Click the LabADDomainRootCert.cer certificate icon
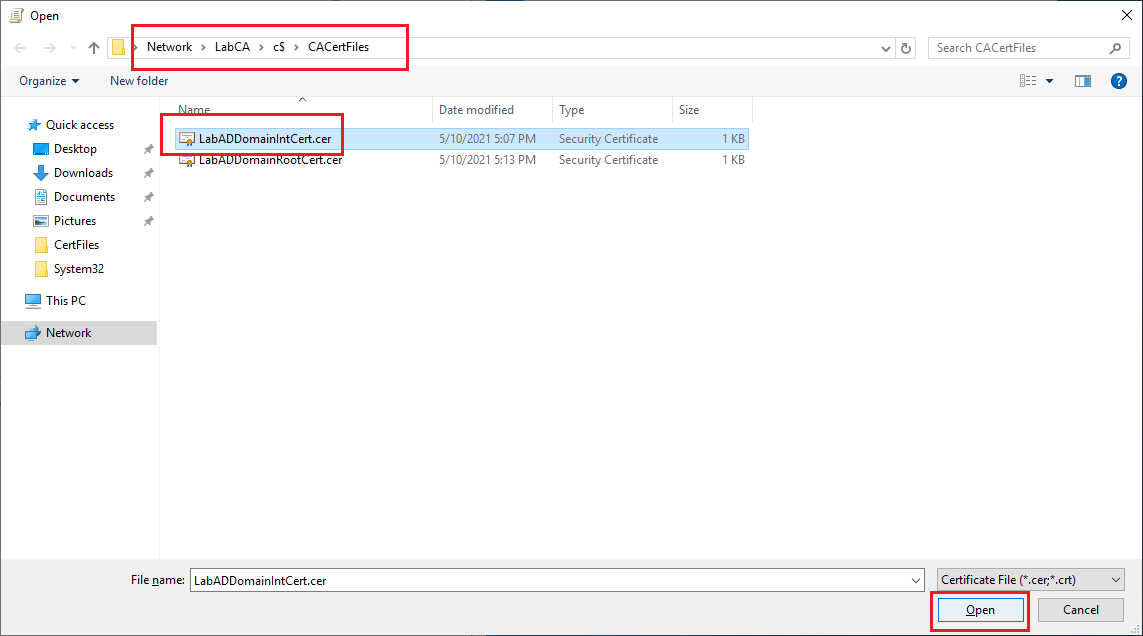This screenshot has height=636, width=1143. 186,160
